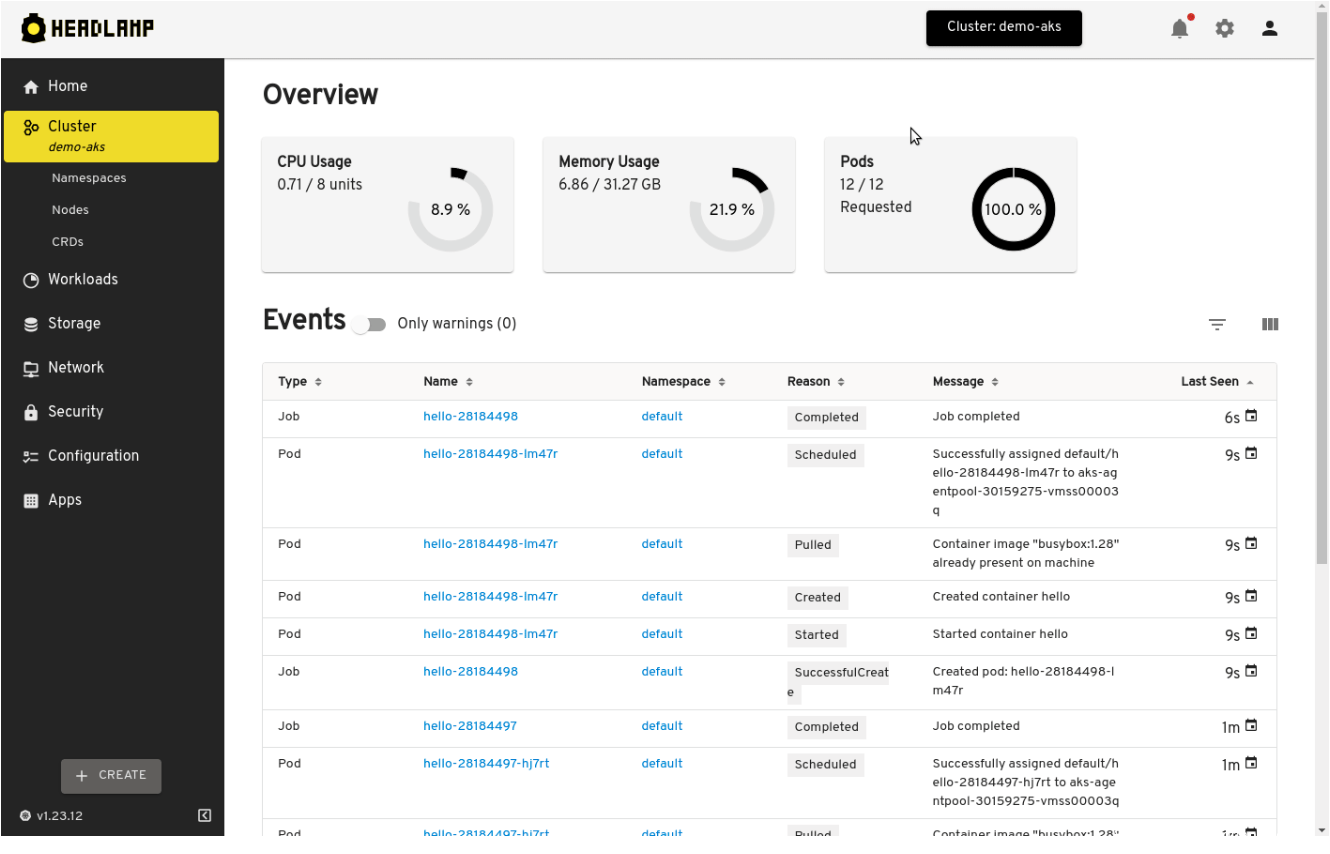The image size is (1330, 854).
Task: Click the Create button
Action: click(x=111, y=776)
